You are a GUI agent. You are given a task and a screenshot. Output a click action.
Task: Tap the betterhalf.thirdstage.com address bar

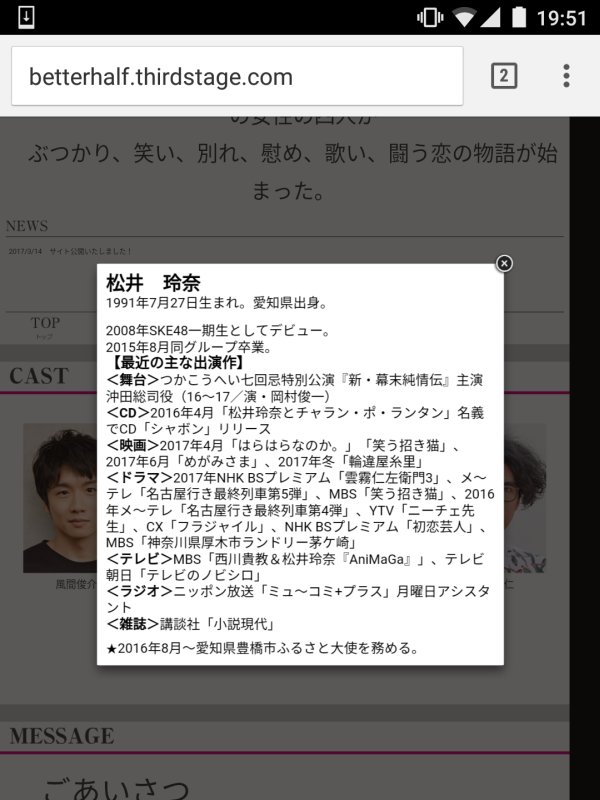click(x=237, y=77)
